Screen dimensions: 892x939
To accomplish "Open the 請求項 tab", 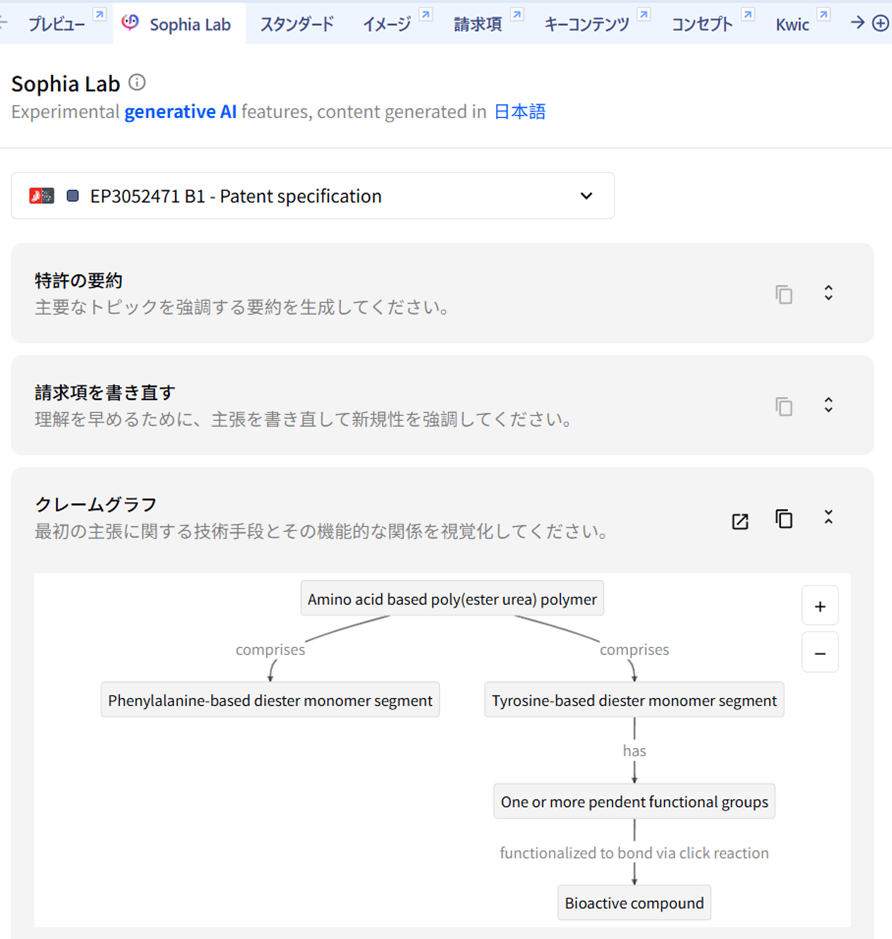I will [477, 25].
